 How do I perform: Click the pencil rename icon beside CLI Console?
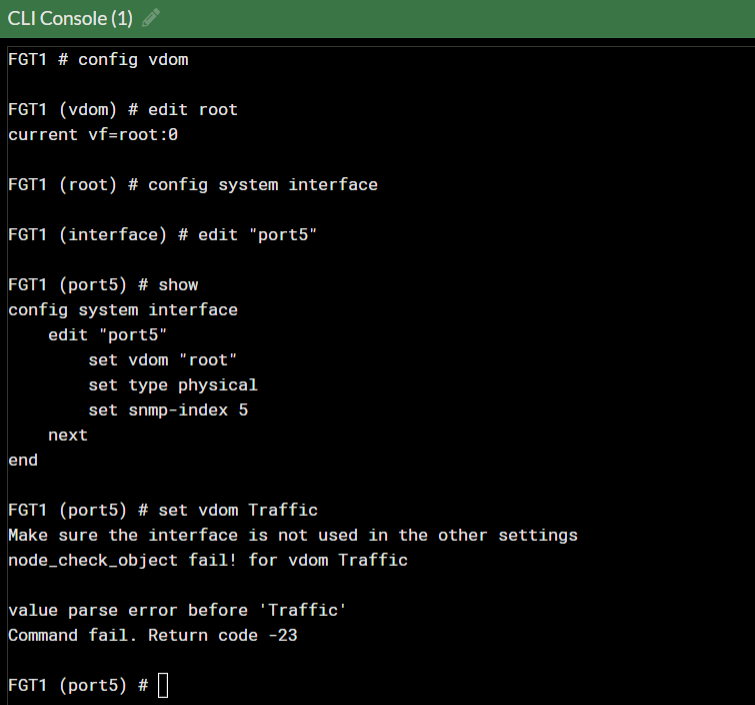(151, 18)
